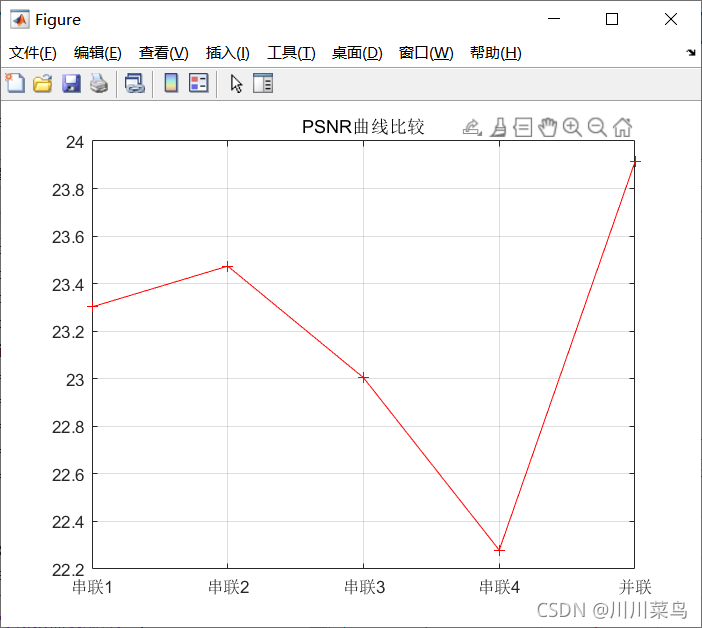Minimize the Figure window

point(554,19)
